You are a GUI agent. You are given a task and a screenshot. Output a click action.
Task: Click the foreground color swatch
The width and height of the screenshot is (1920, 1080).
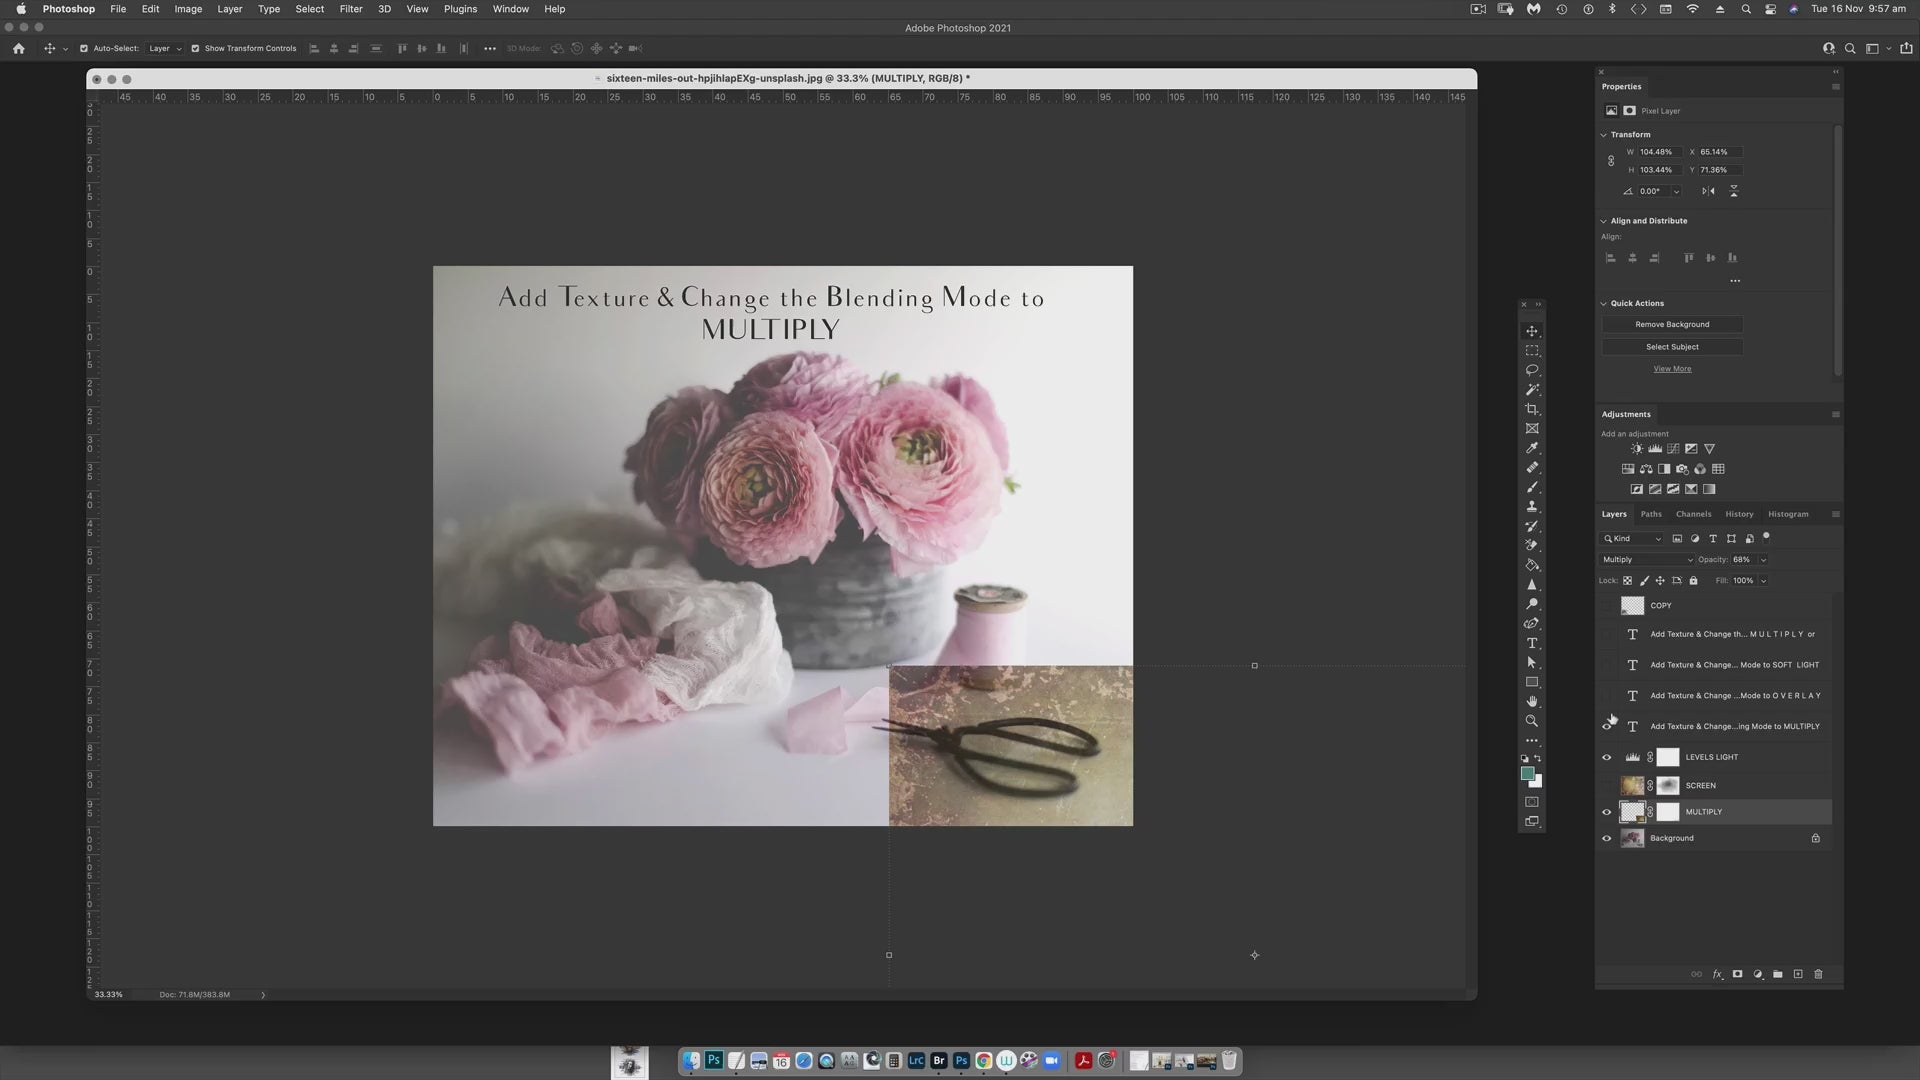point(1527,773)
